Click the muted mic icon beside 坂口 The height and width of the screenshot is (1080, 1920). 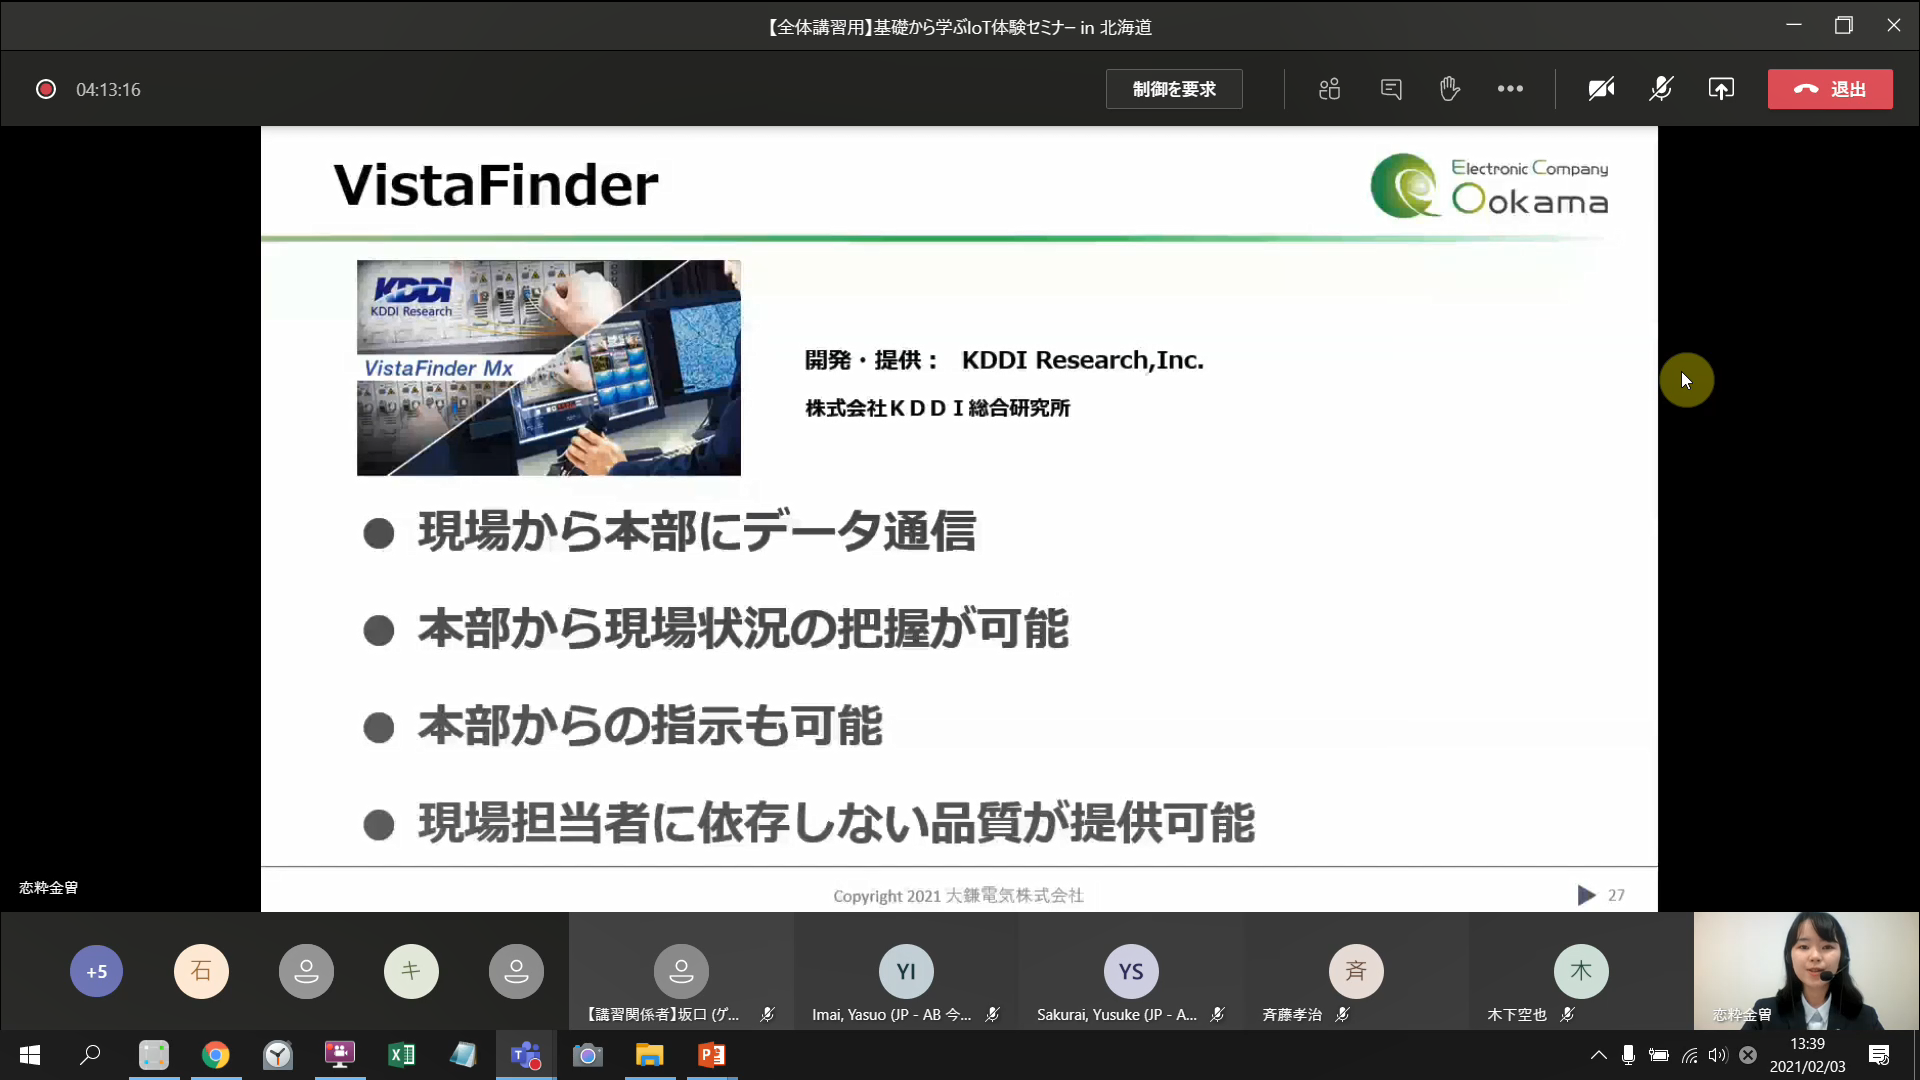(767, 1014)
